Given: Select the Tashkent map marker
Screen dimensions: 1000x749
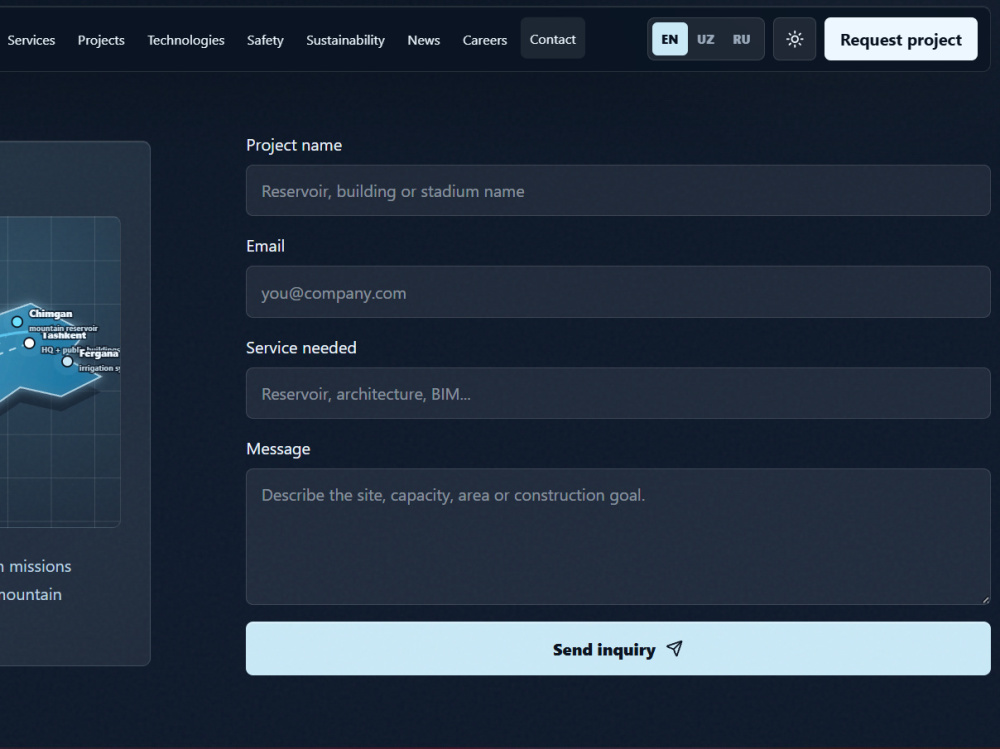Looking at the screenshot, I should [x=29, y=343].
